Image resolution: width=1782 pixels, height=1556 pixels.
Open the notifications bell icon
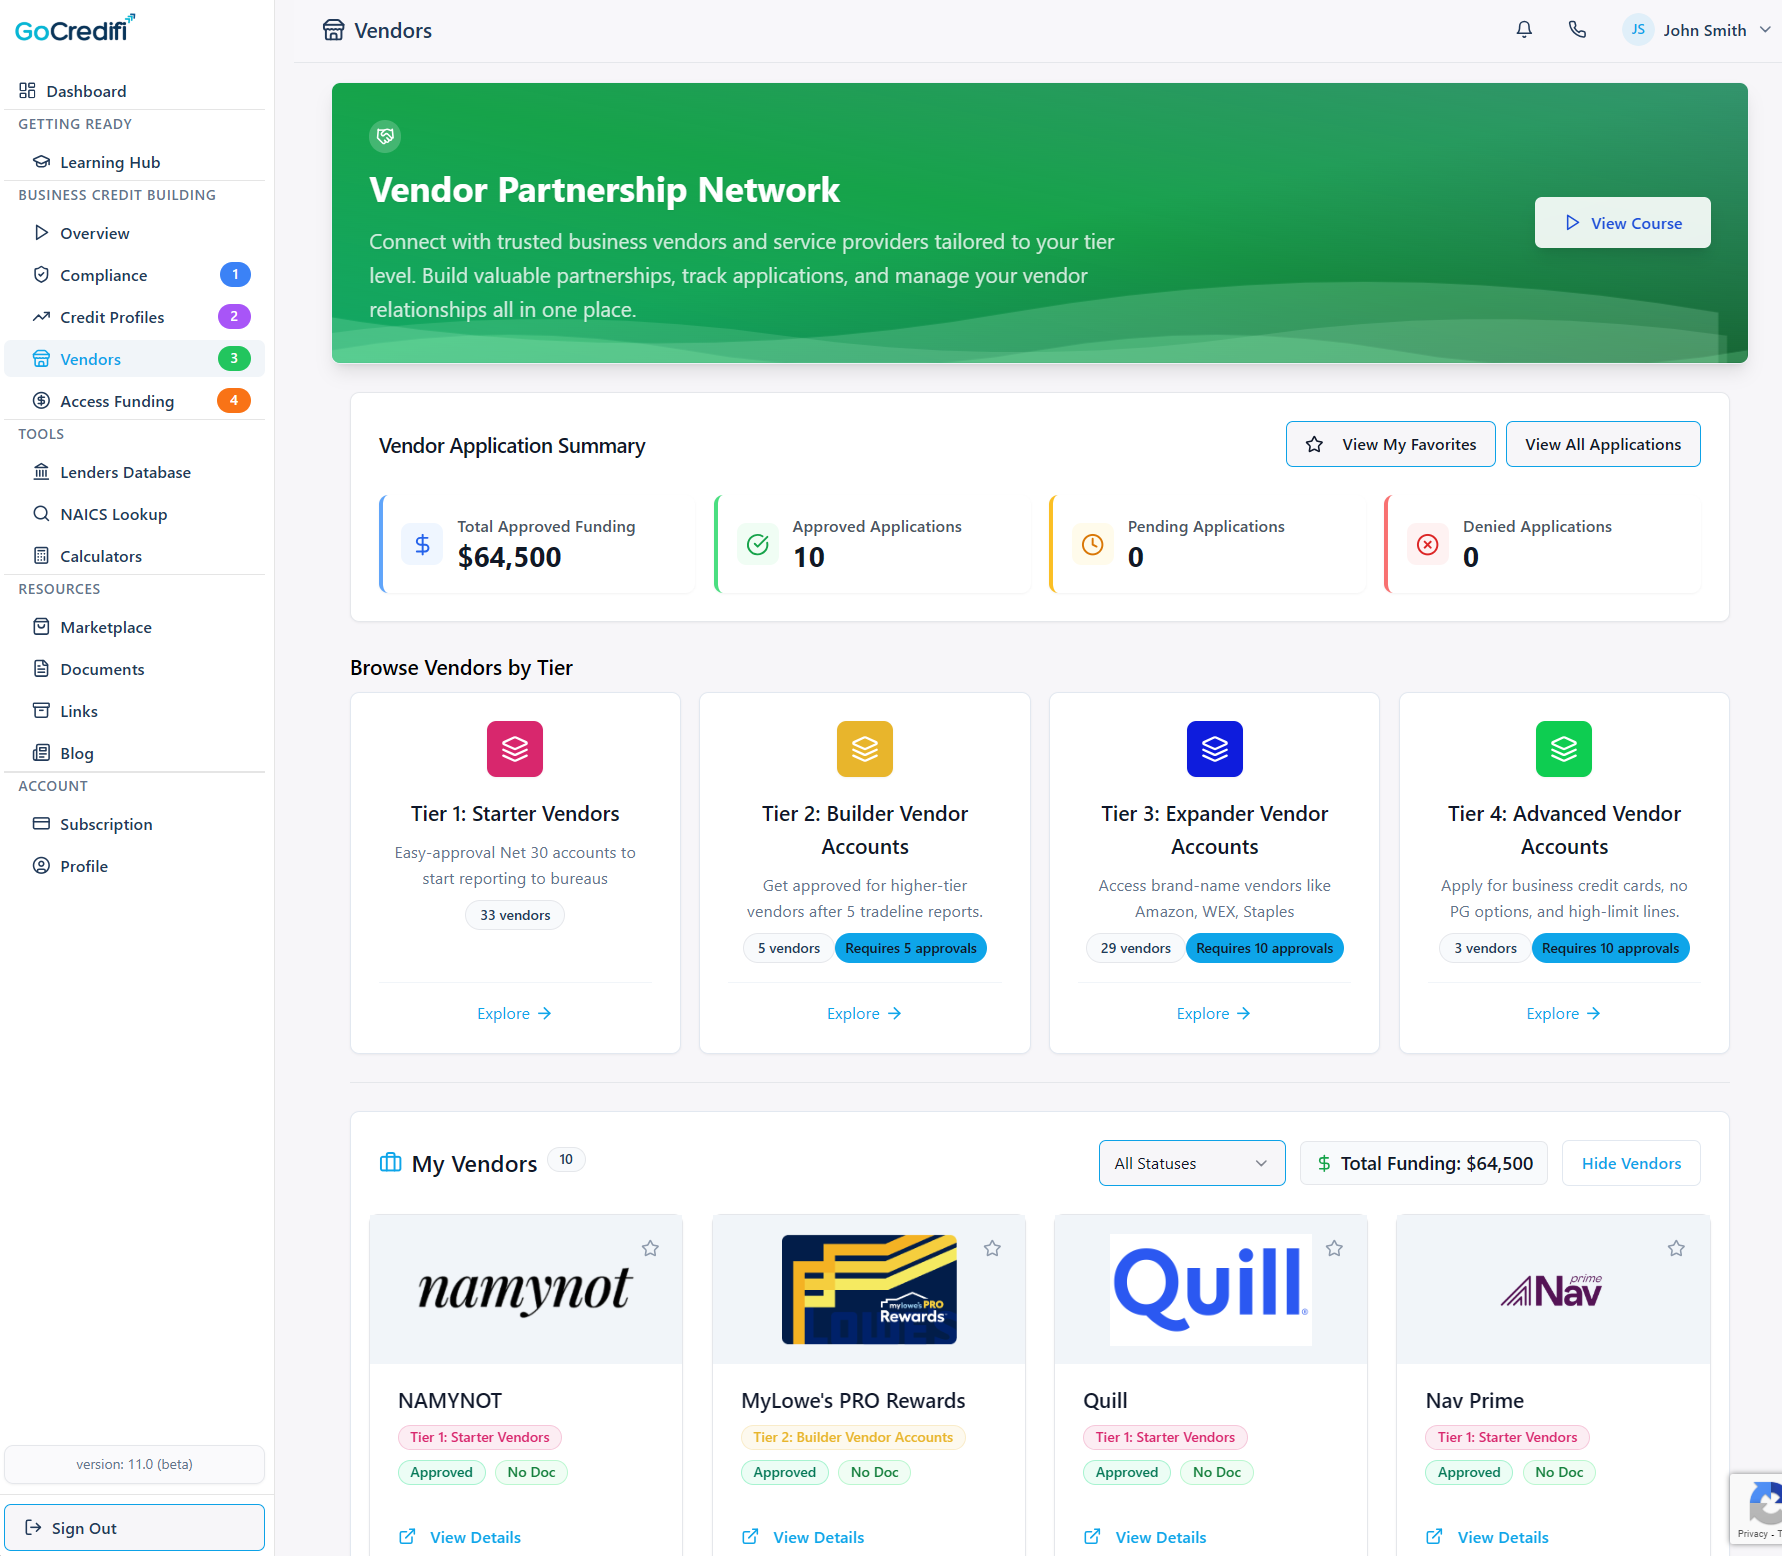[x=1523, y=29]
